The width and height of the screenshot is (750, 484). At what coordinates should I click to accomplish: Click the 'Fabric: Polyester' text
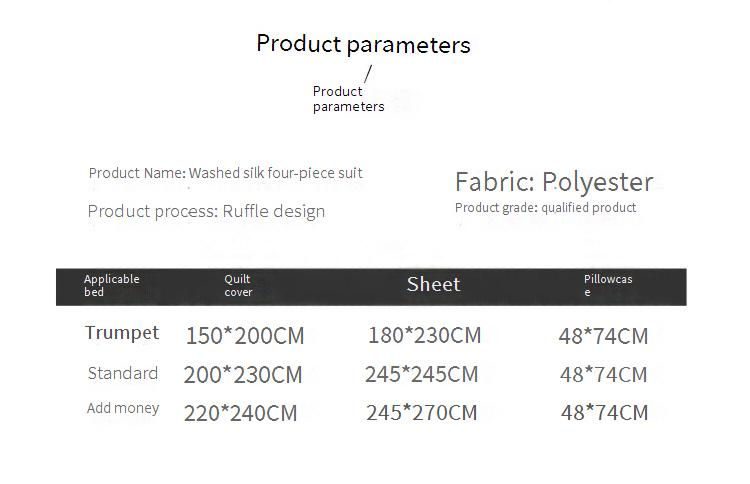coord(553,182)
